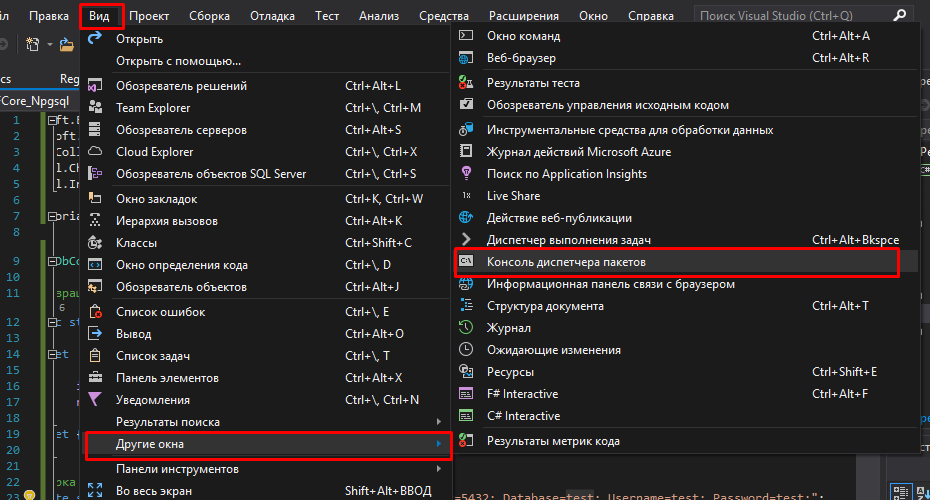Click the Solution Explorer icon in View menu
930x500 pixels.
tap(95, 85)
